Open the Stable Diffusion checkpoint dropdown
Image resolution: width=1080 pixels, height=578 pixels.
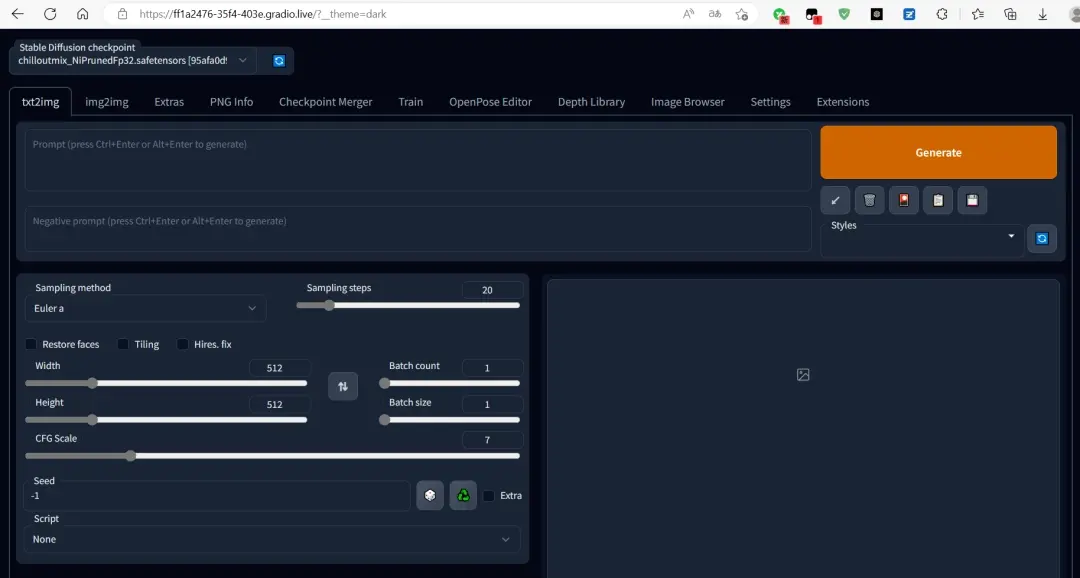pyautogui.click(x=132, y=61)
